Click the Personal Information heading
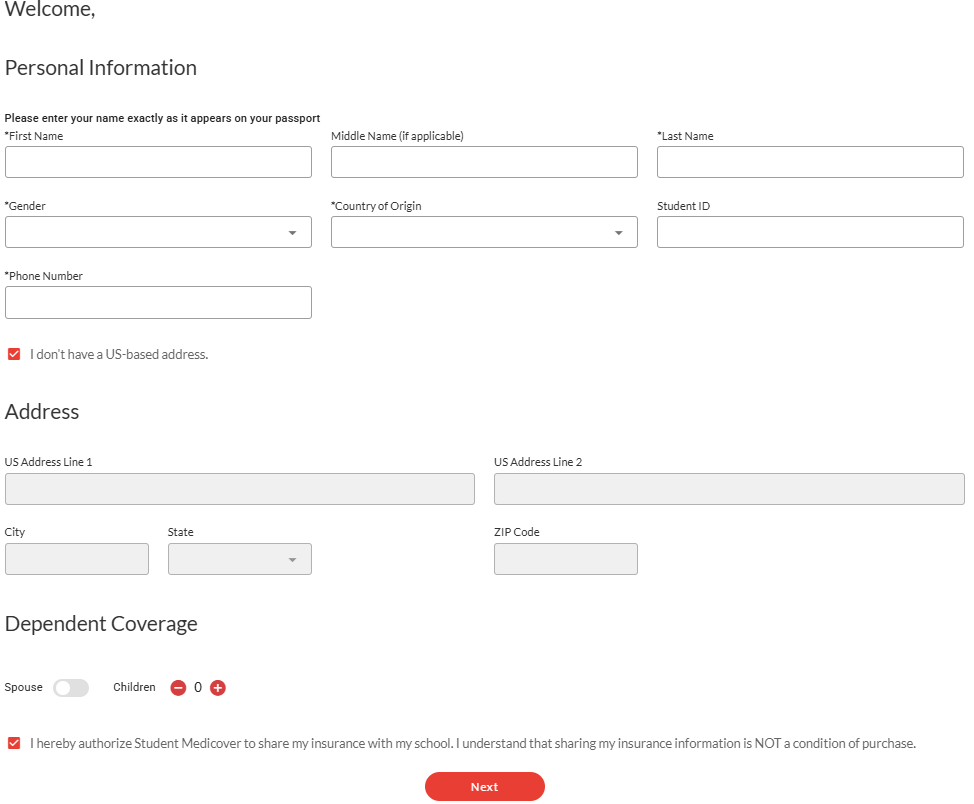 [x=101, y=68]
